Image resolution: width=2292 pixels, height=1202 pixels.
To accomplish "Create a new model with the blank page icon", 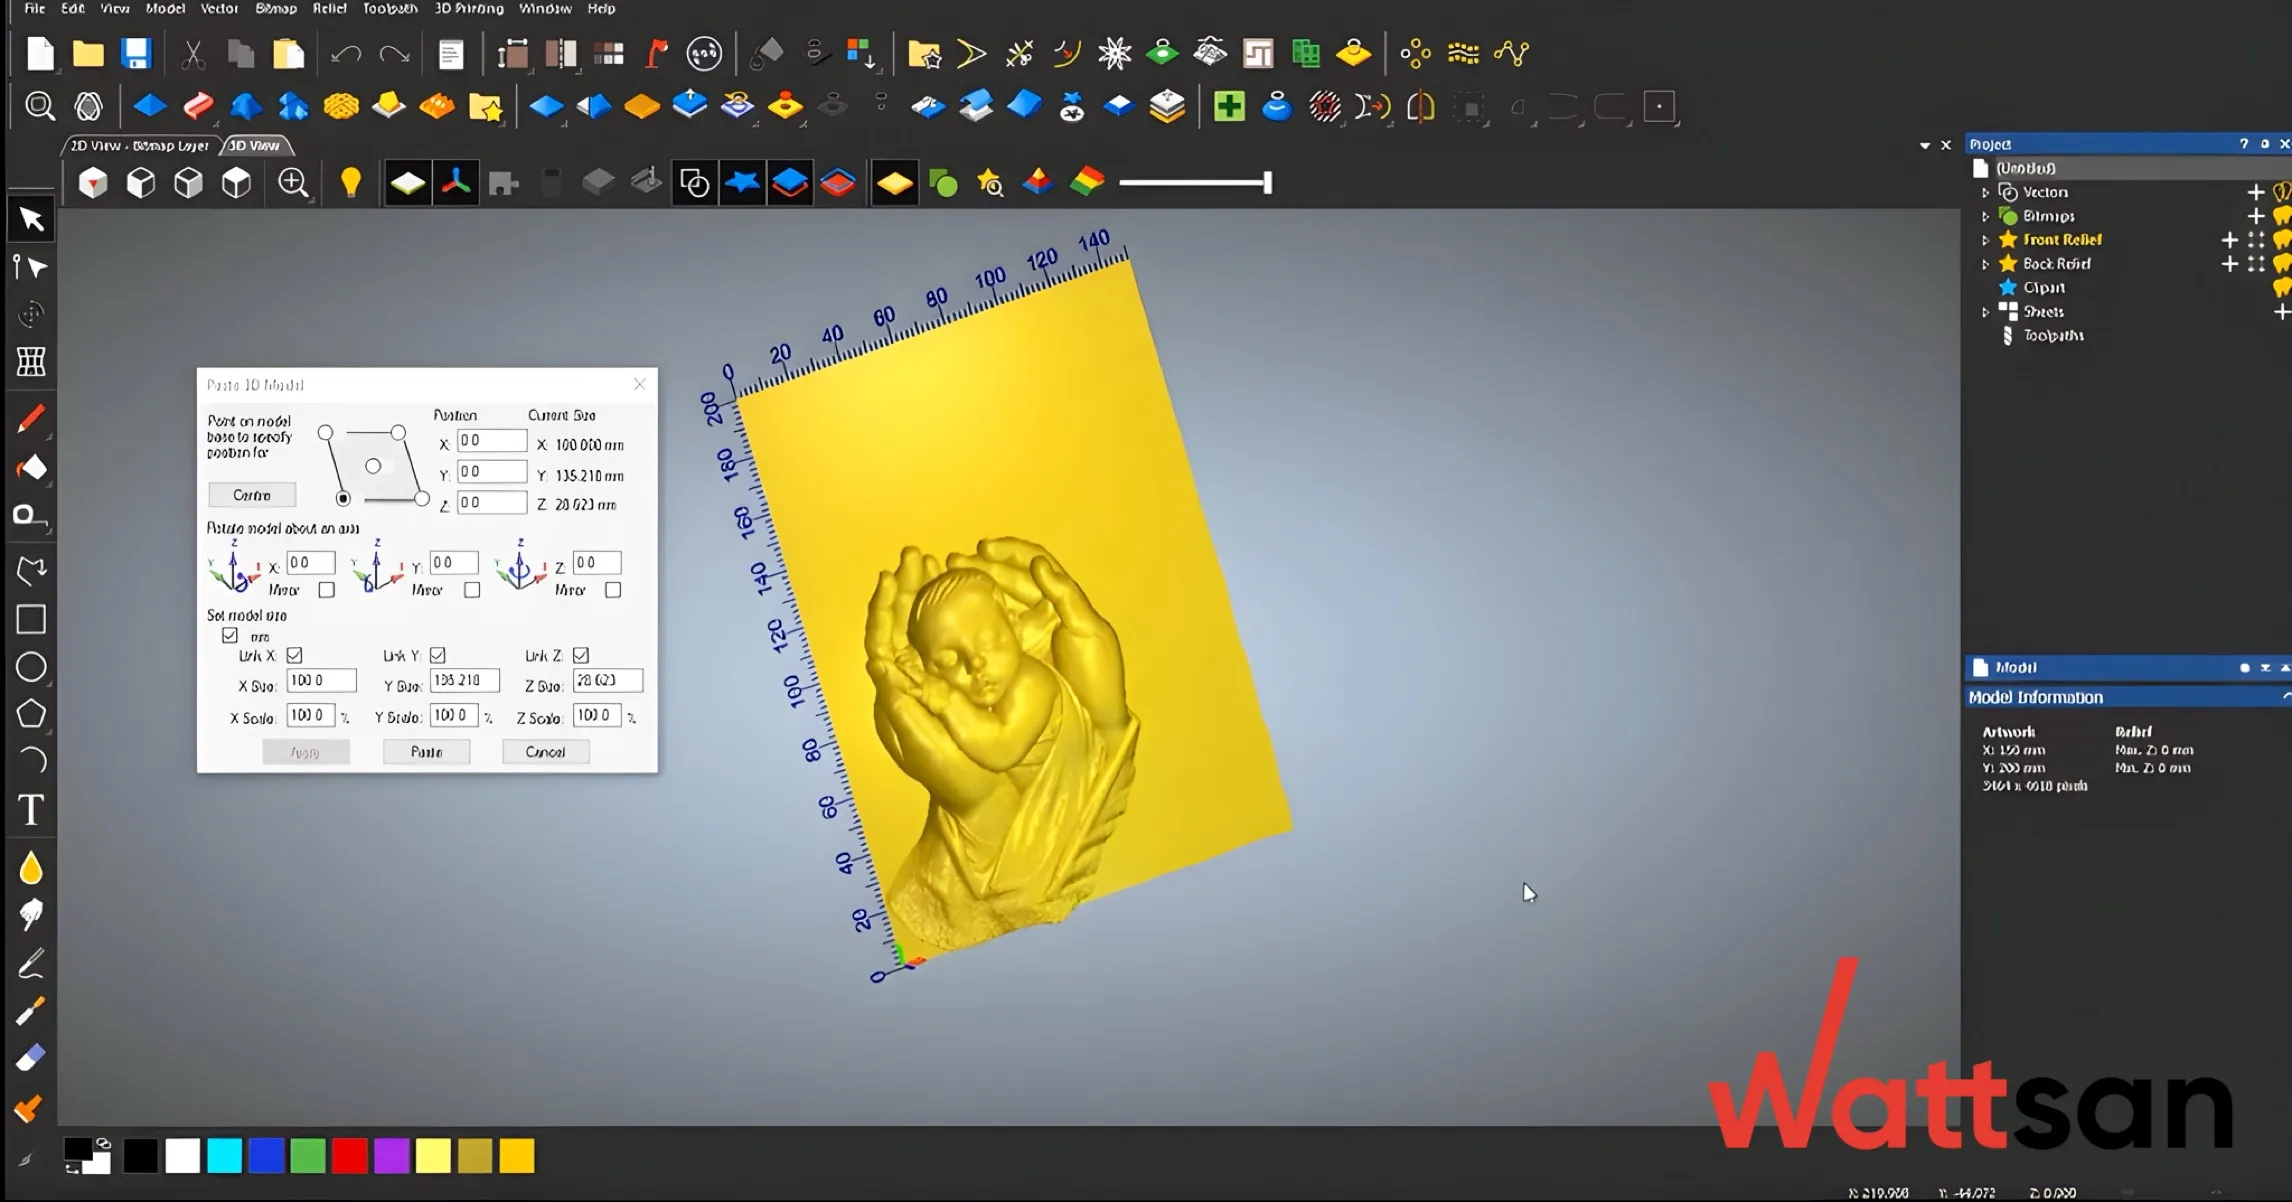I will tap(40, 53).
